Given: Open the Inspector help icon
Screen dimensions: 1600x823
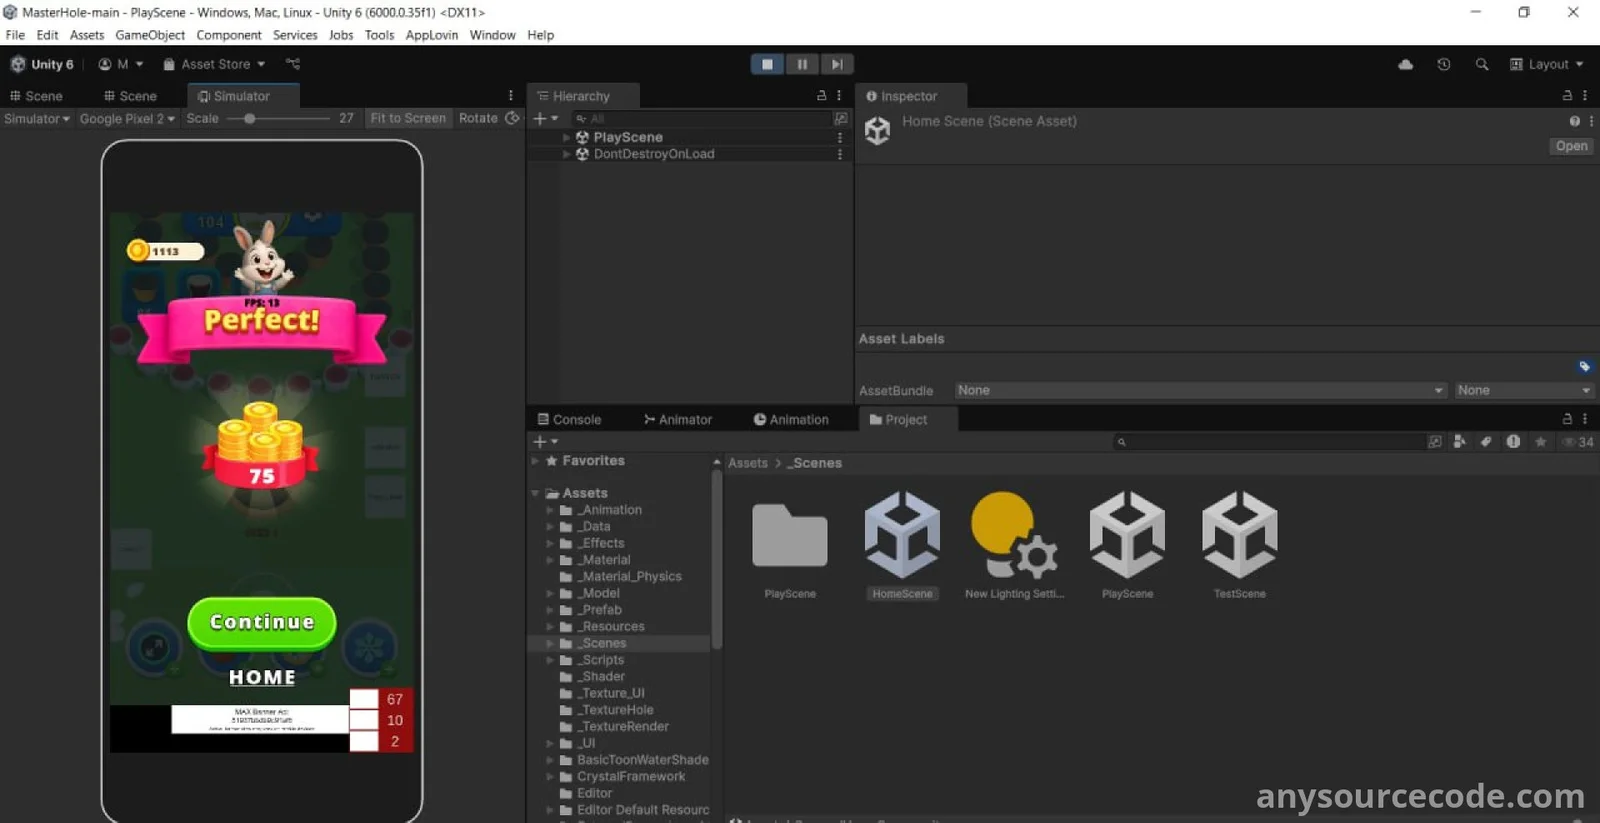Looking at the screenshot, I should (x=1574, y=121).
